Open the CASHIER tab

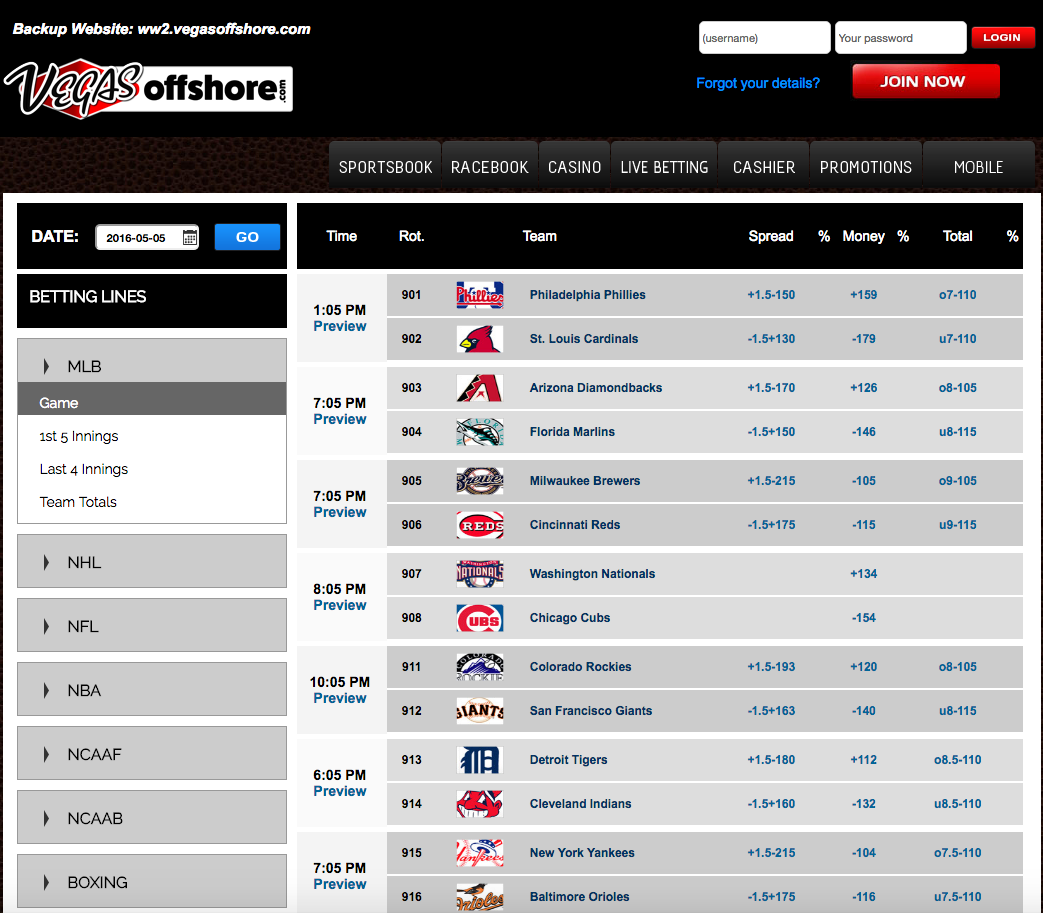click(x=764, y=167)
